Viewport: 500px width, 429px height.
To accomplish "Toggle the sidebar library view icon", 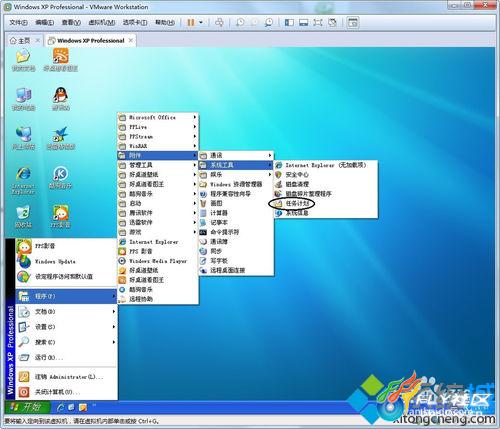I will coord(289,23).
